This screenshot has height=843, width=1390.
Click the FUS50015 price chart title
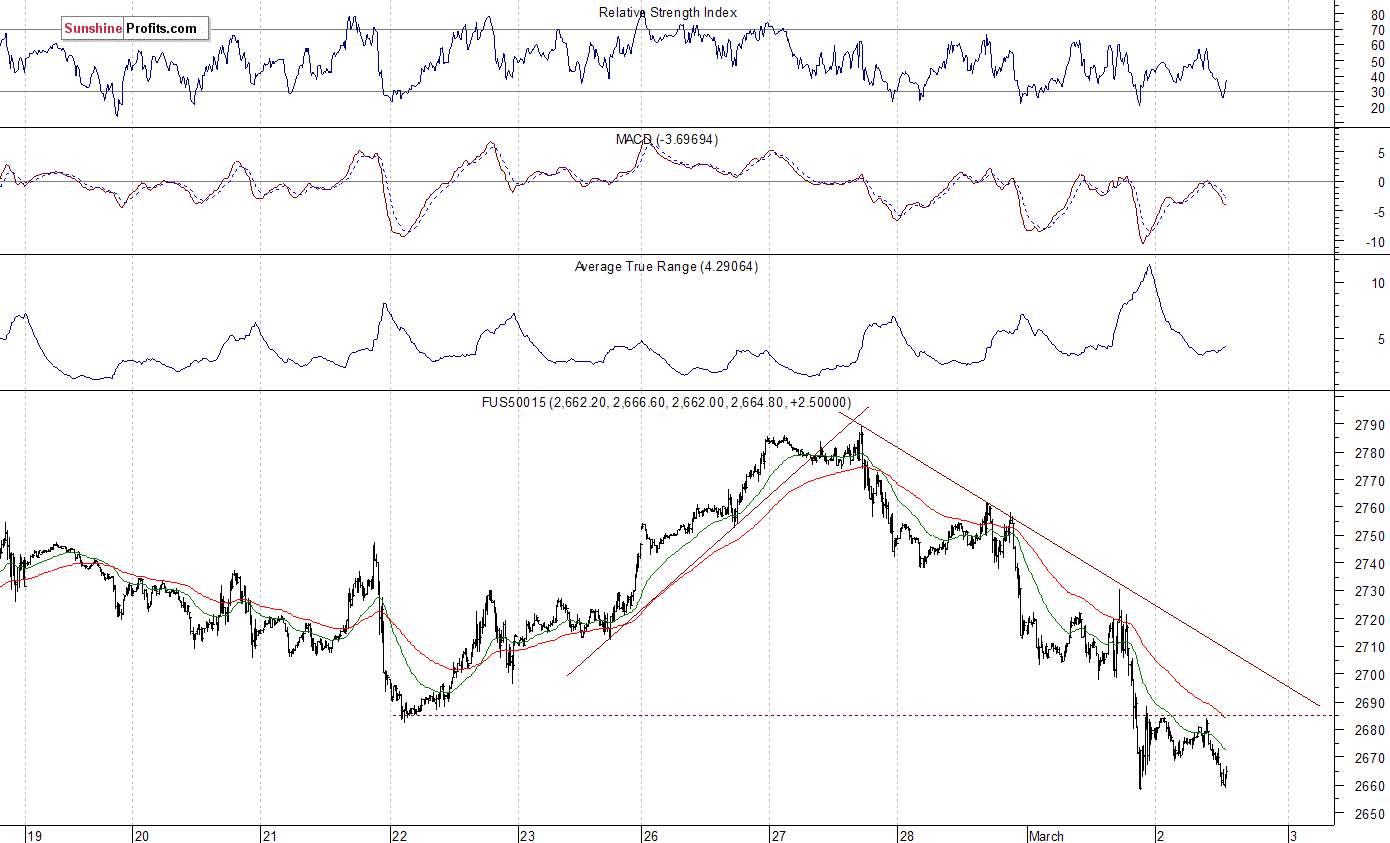pos(666,401)
